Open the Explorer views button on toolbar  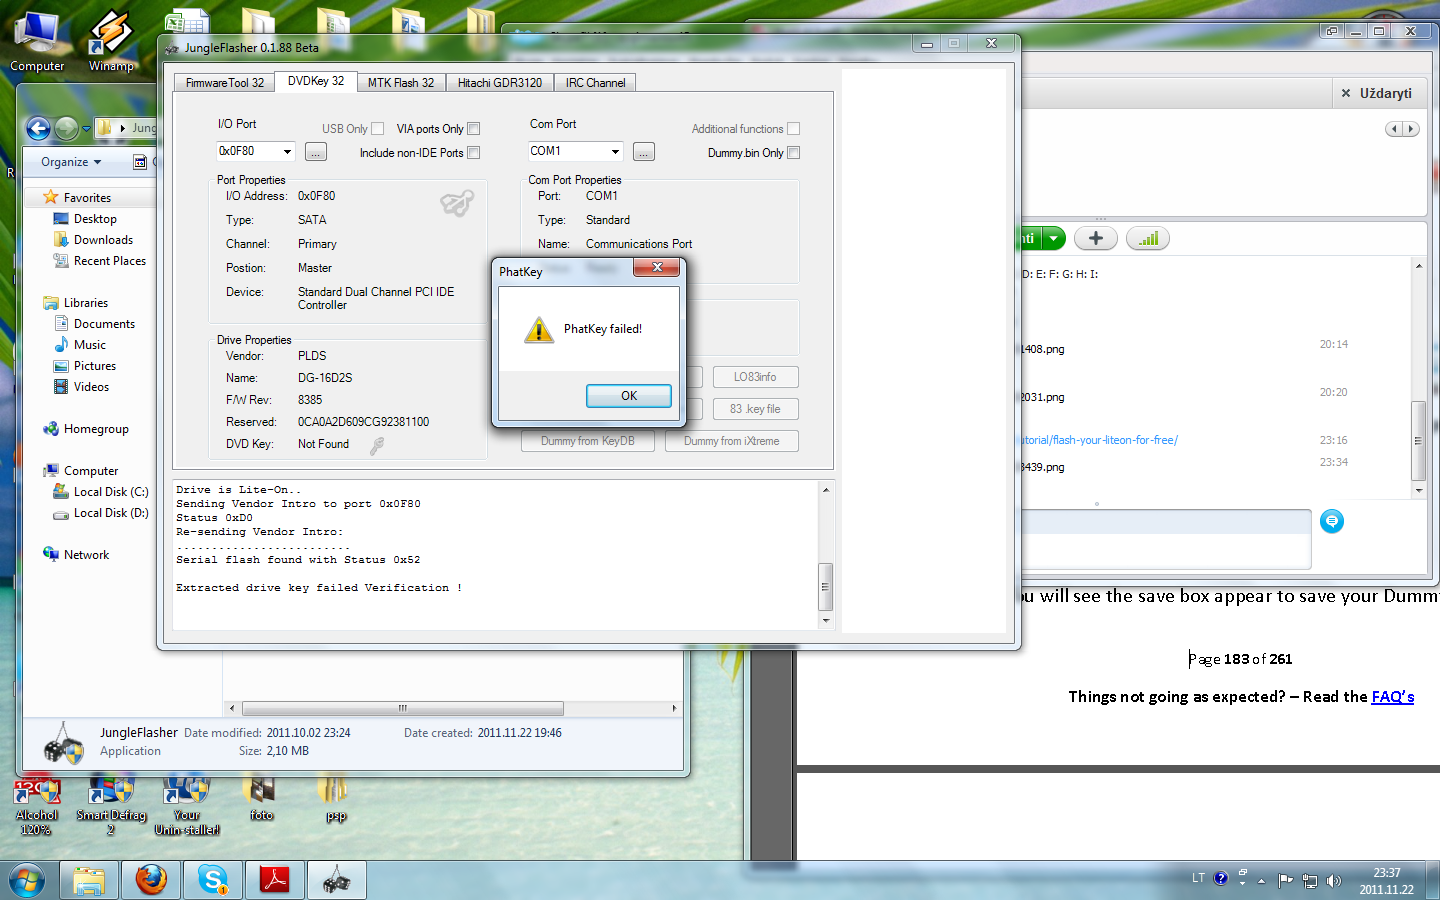(x=140, y=162)
